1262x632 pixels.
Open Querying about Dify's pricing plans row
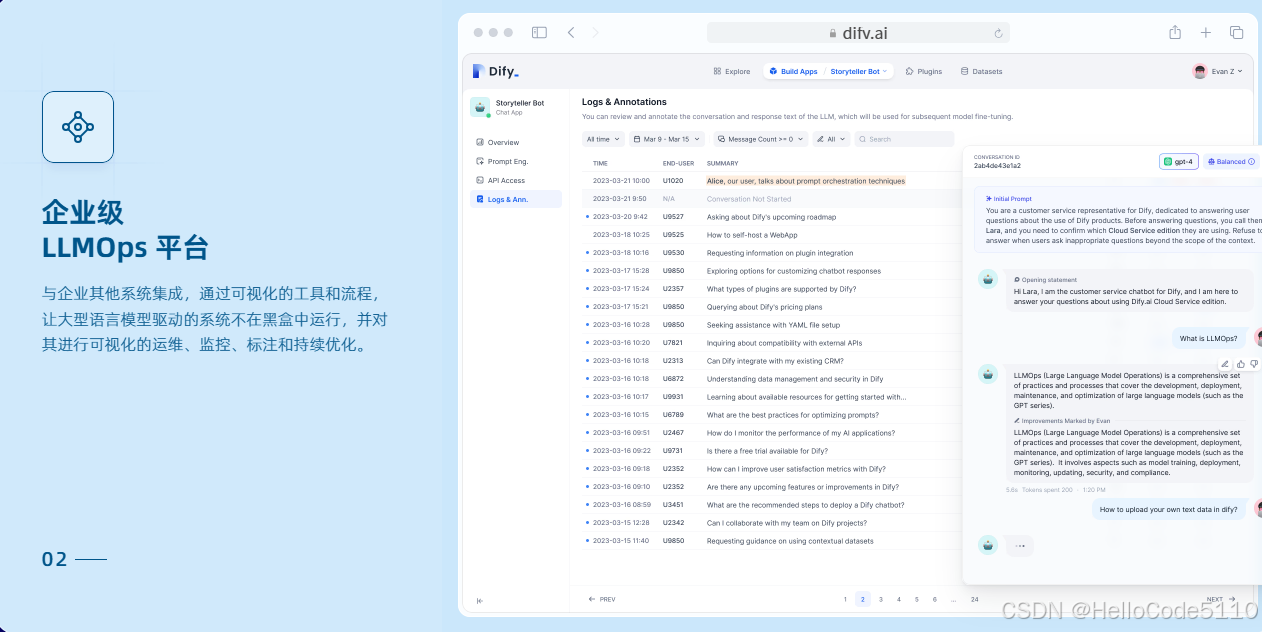pos(772,307)
